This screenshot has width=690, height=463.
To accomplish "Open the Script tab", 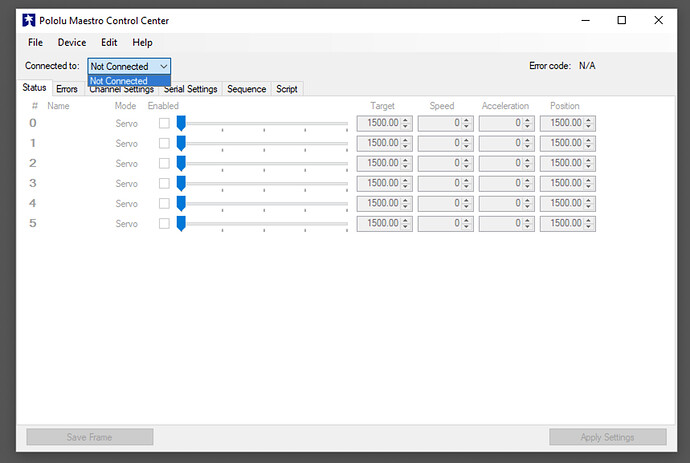I will coord(287,89).
